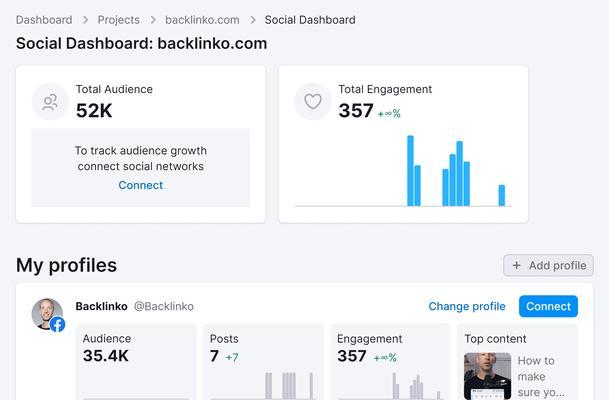The height and width of the screenshot is (400, 609).
Task: Click the plus icon in Add profile
Action: (x=516, y=265)
